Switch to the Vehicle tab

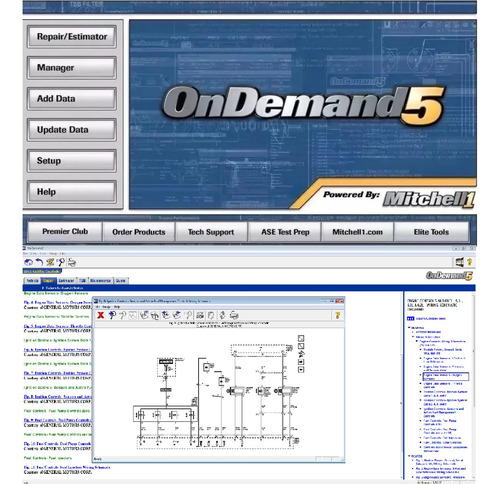pos(32,281)
